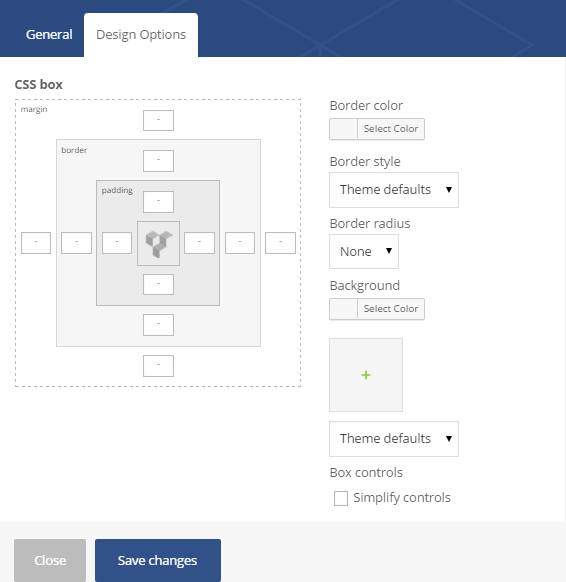Switch to the General tab

[x=49, y=35]
